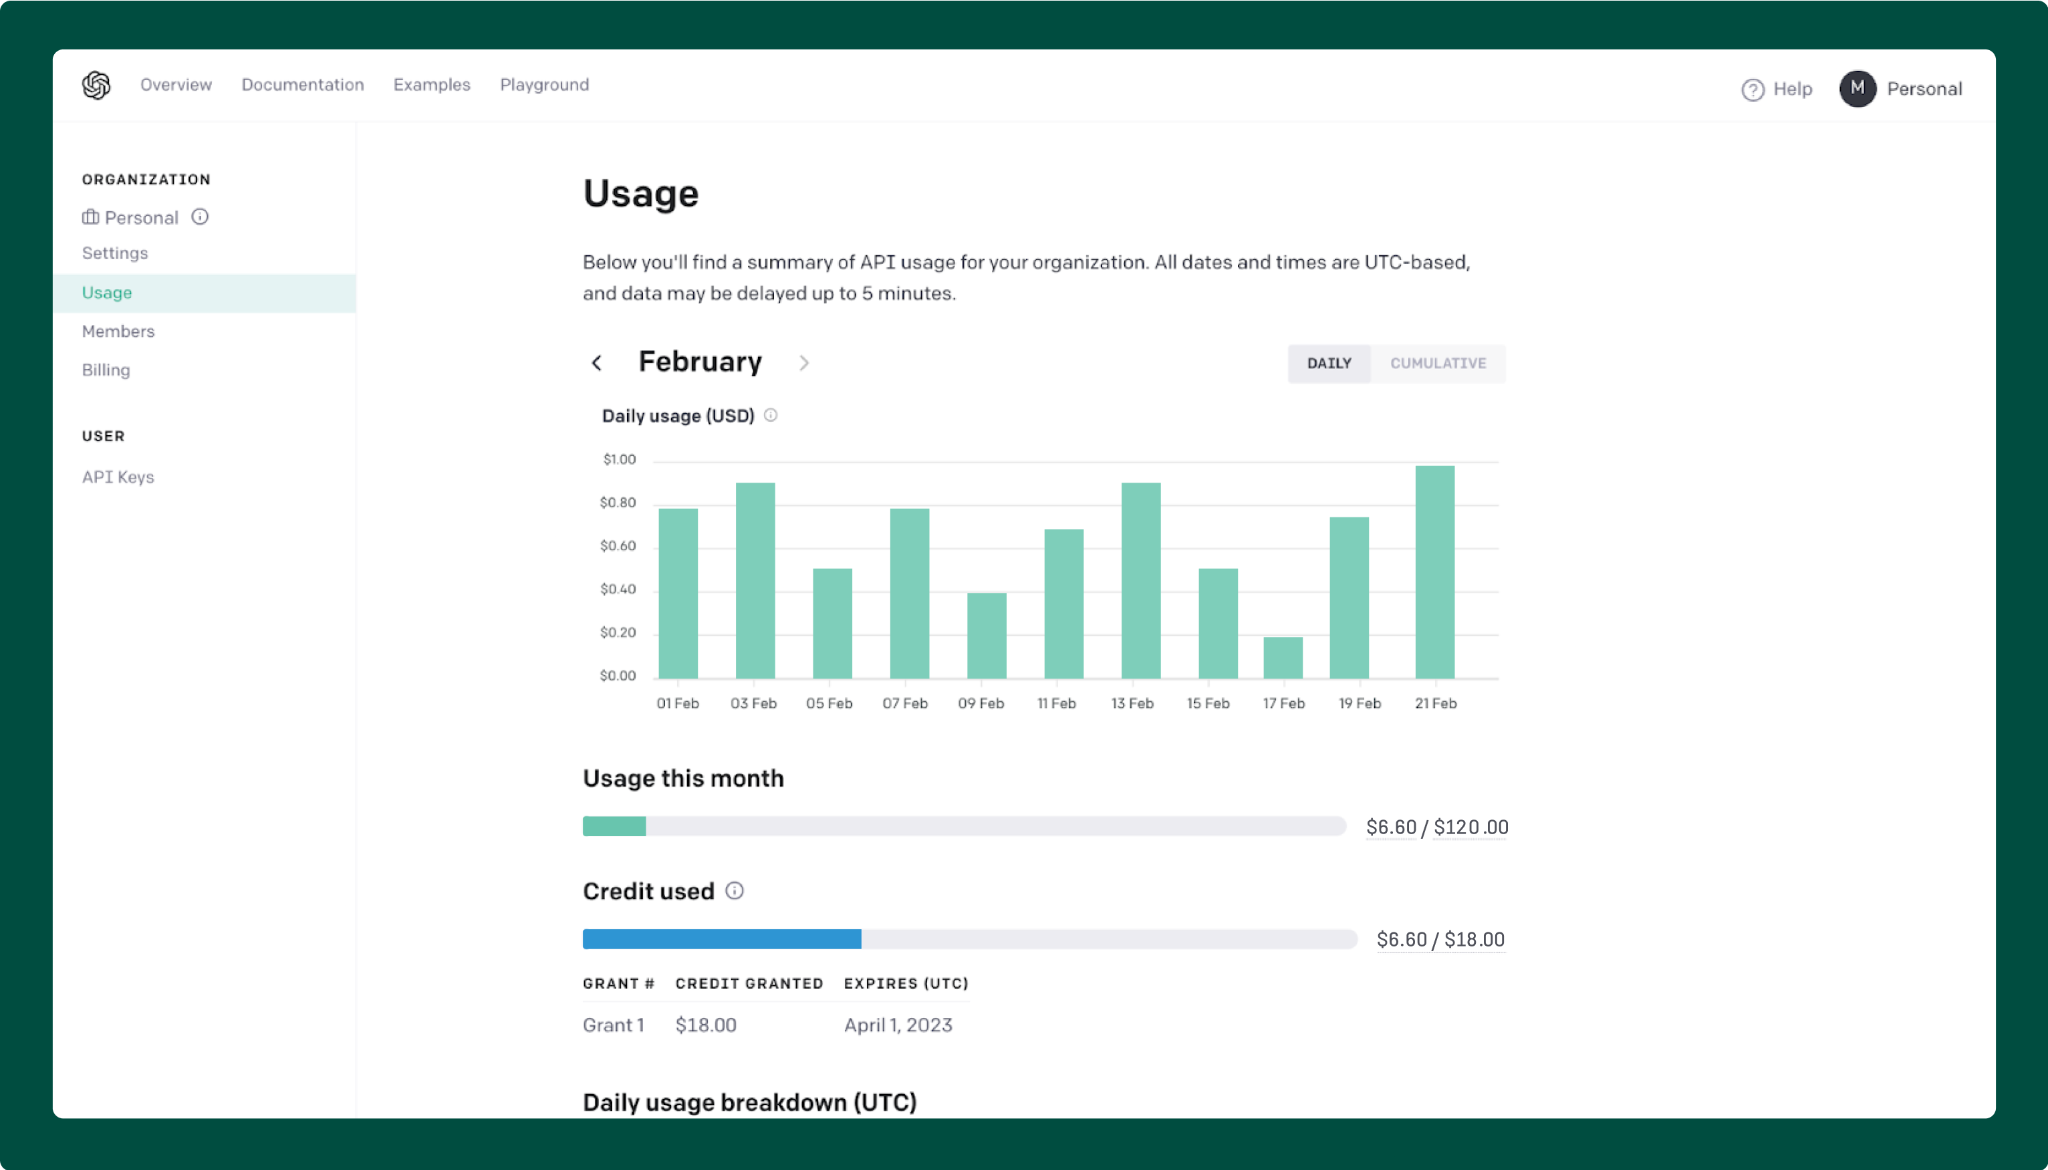Click info icon next to Credit used

[734, 891]
